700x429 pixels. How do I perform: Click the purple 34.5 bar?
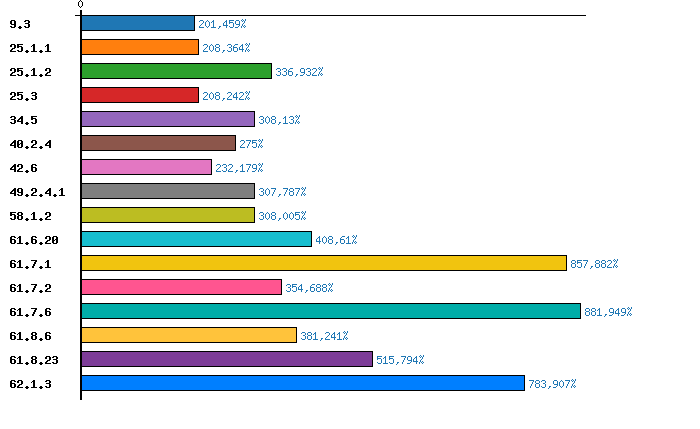pyautogui.click(x=167, y=119)
